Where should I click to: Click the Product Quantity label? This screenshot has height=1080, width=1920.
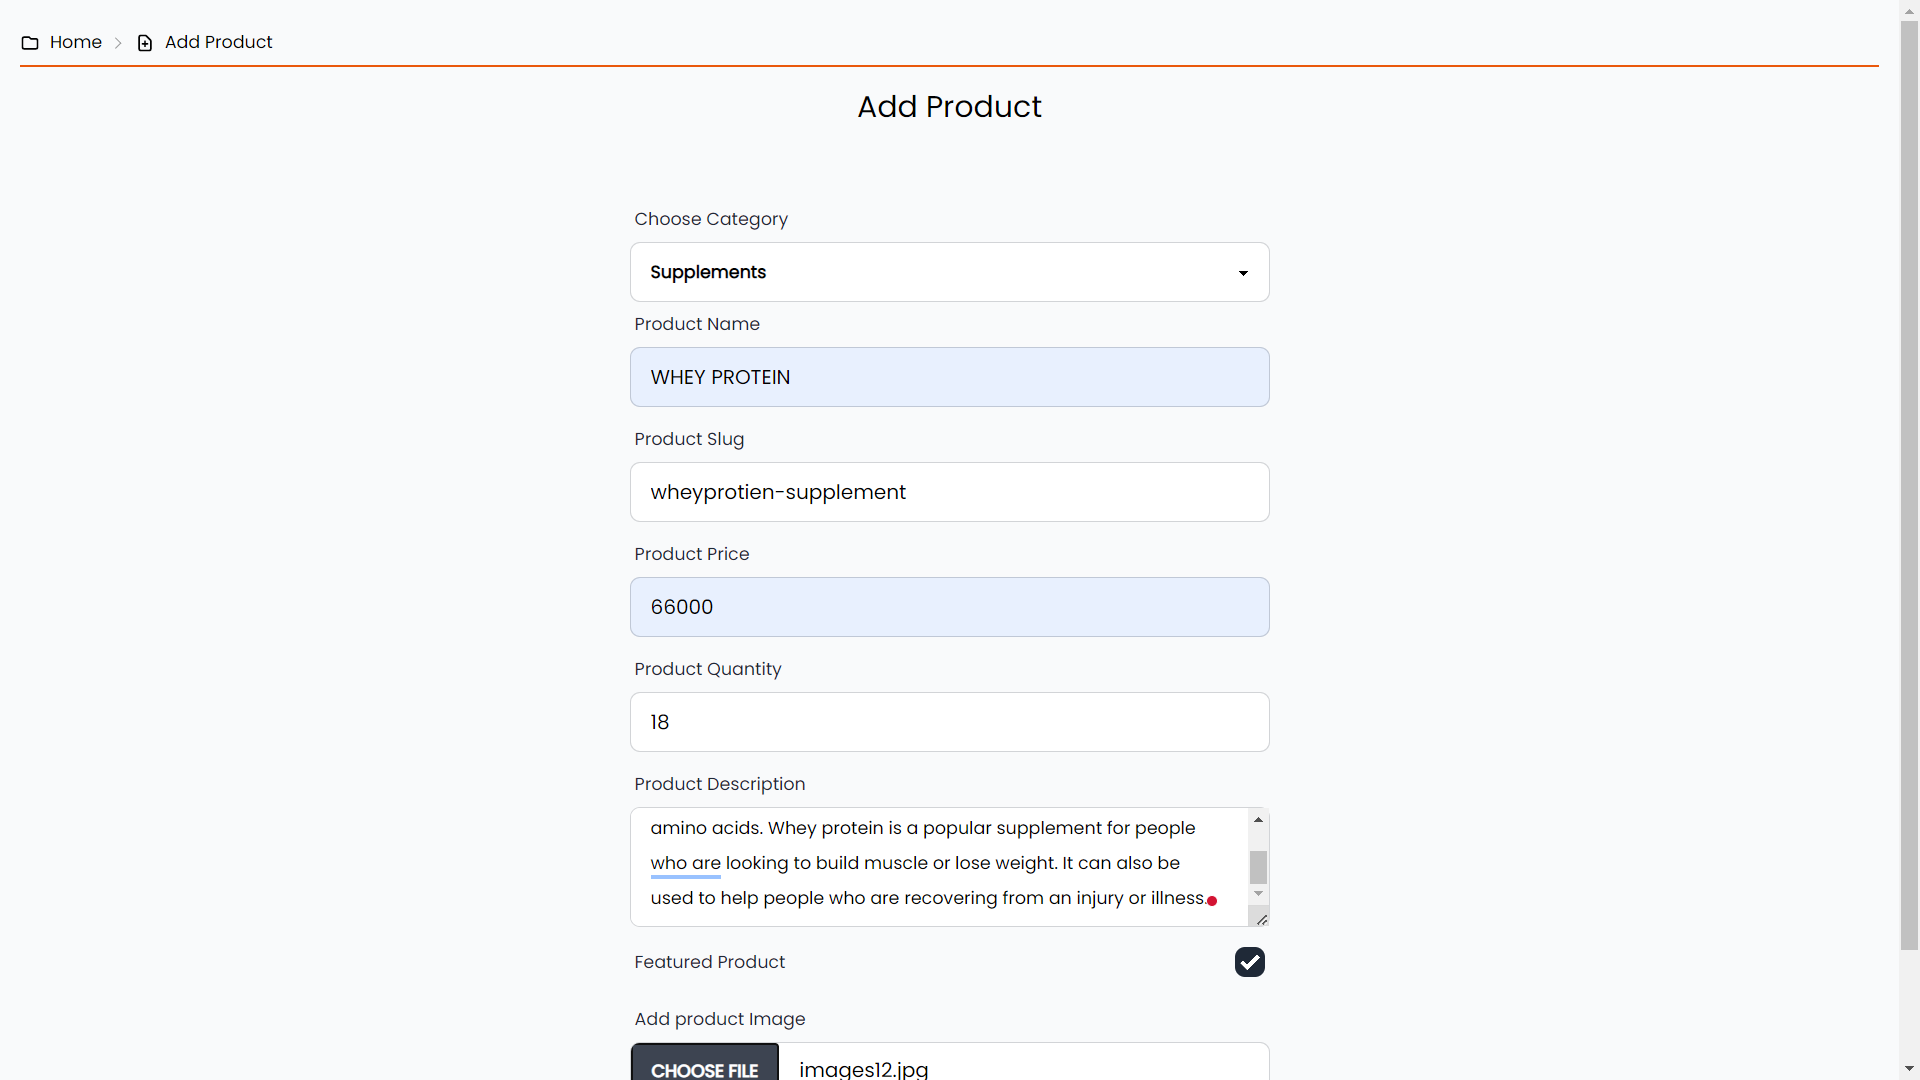(x=707, y=669)
